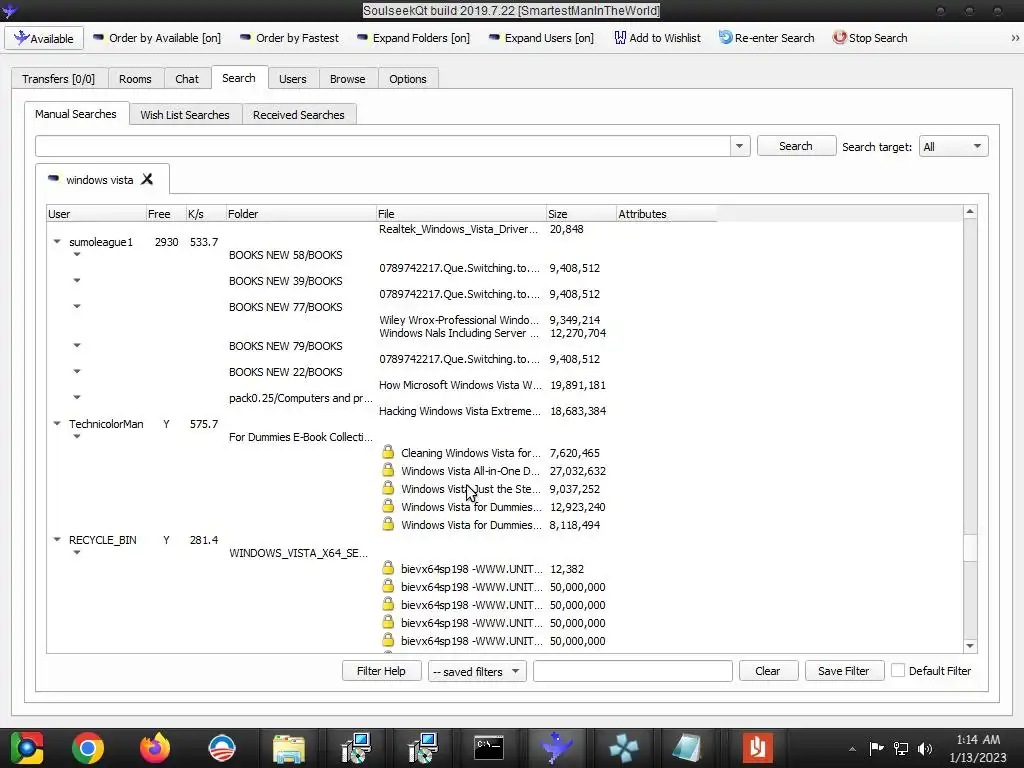Click SoulseekQt bird icon in taskbar
This screenshot has height=768, width=1024.
(x=556, y=748)
